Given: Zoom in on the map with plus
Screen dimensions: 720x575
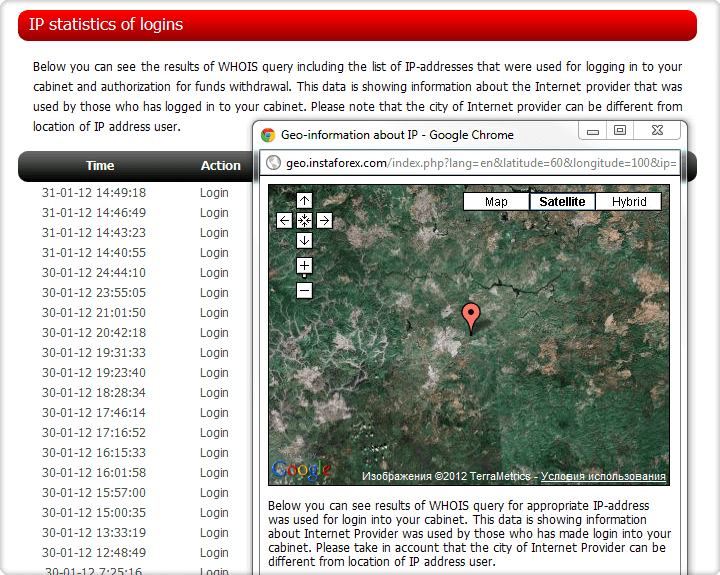Looking at the screenshot, I should [304, 266].
